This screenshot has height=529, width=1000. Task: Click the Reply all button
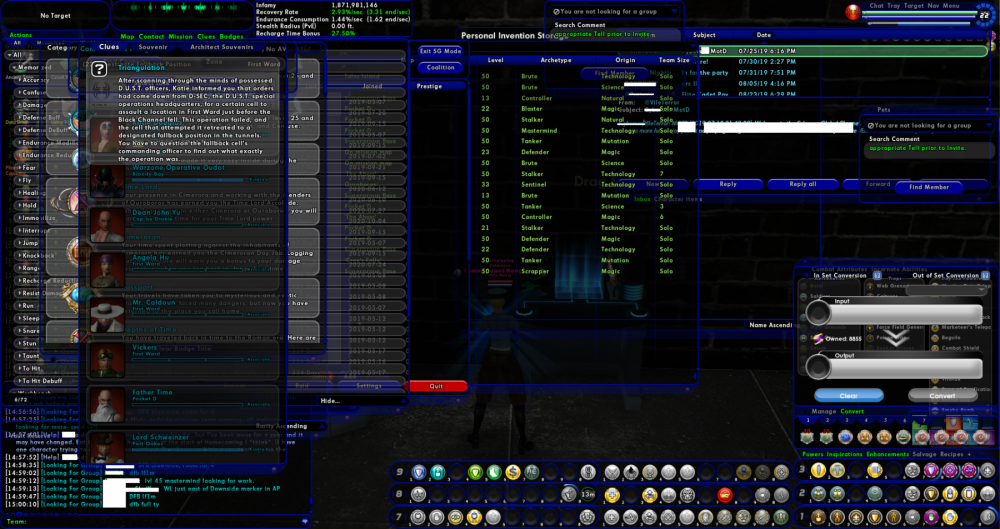click(x=802, y=184)
